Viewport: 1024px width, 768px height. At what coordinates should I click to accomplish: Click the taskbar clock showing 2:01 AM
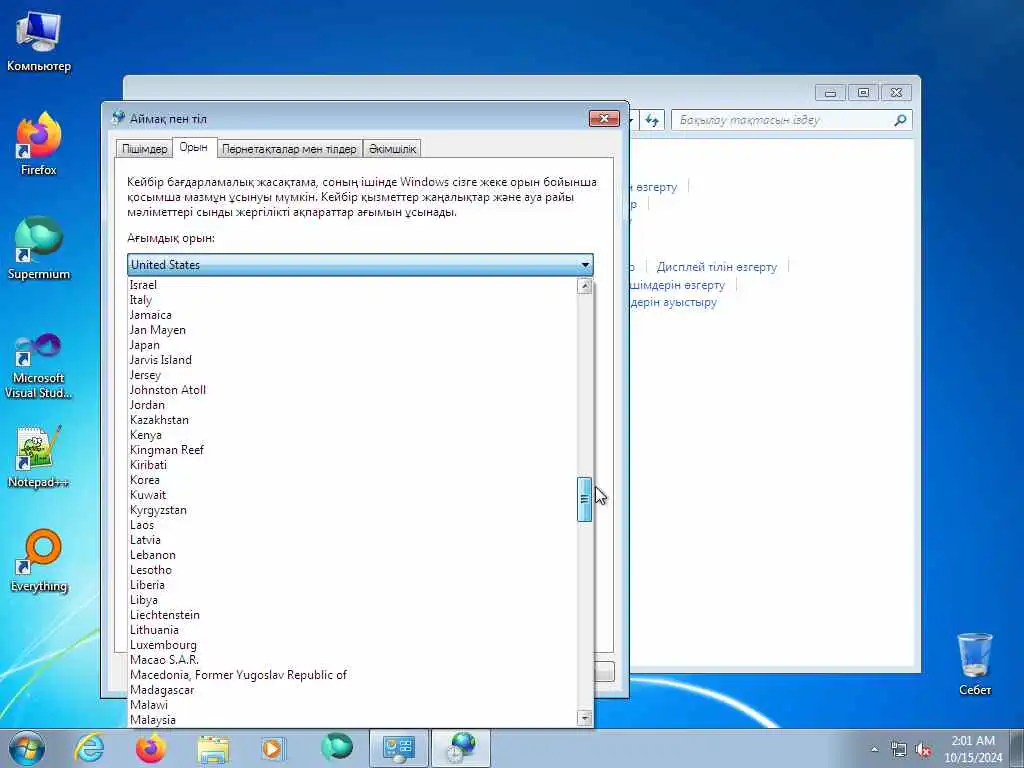973,749
